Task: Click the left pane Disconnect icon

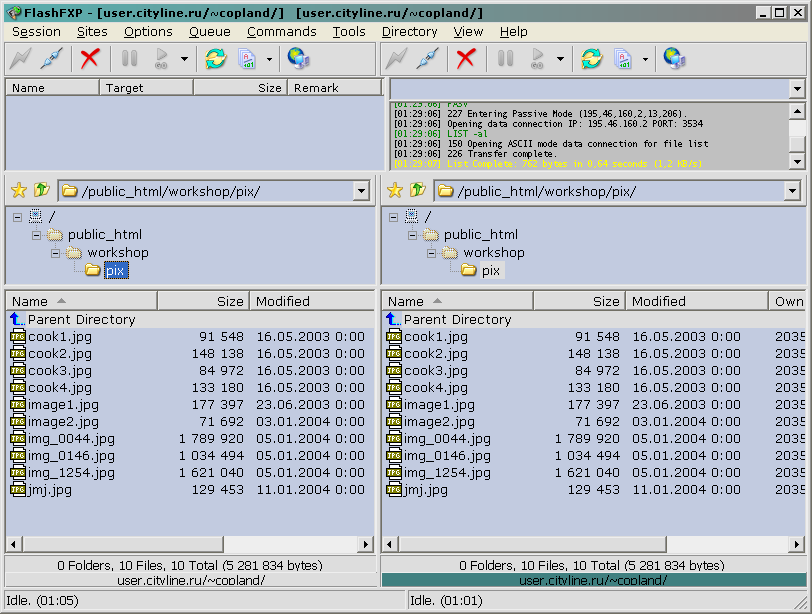Action: (x=52, y=59)
